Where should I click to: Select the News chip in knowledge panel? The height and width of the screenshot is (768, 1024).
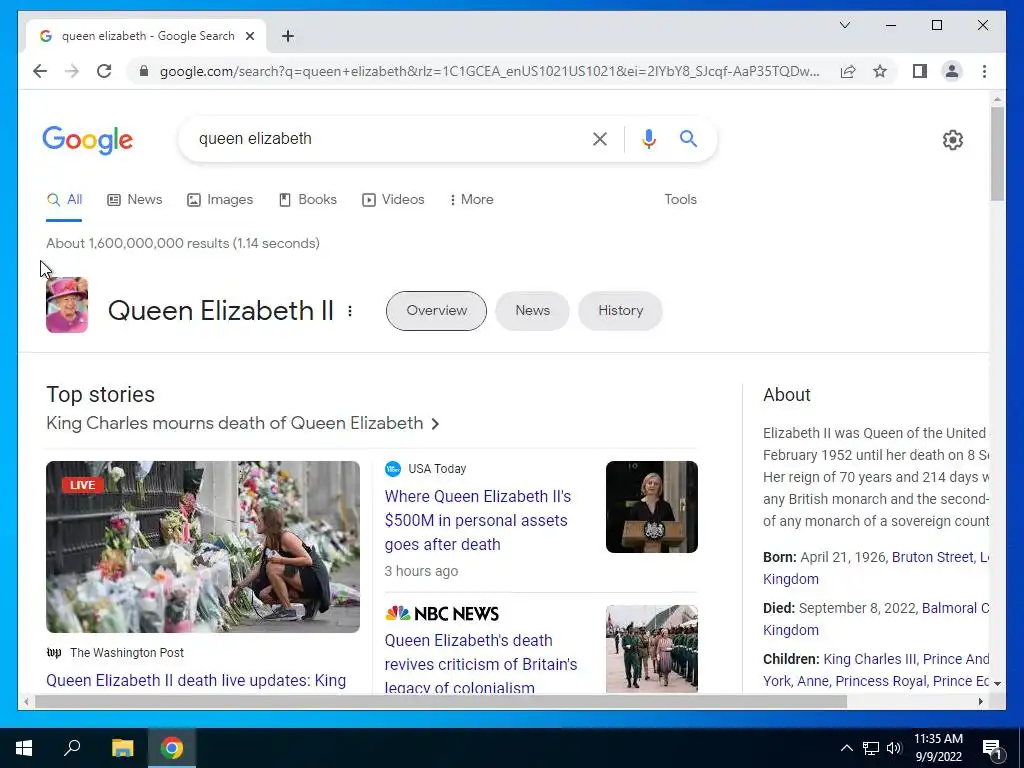[532, 311]
